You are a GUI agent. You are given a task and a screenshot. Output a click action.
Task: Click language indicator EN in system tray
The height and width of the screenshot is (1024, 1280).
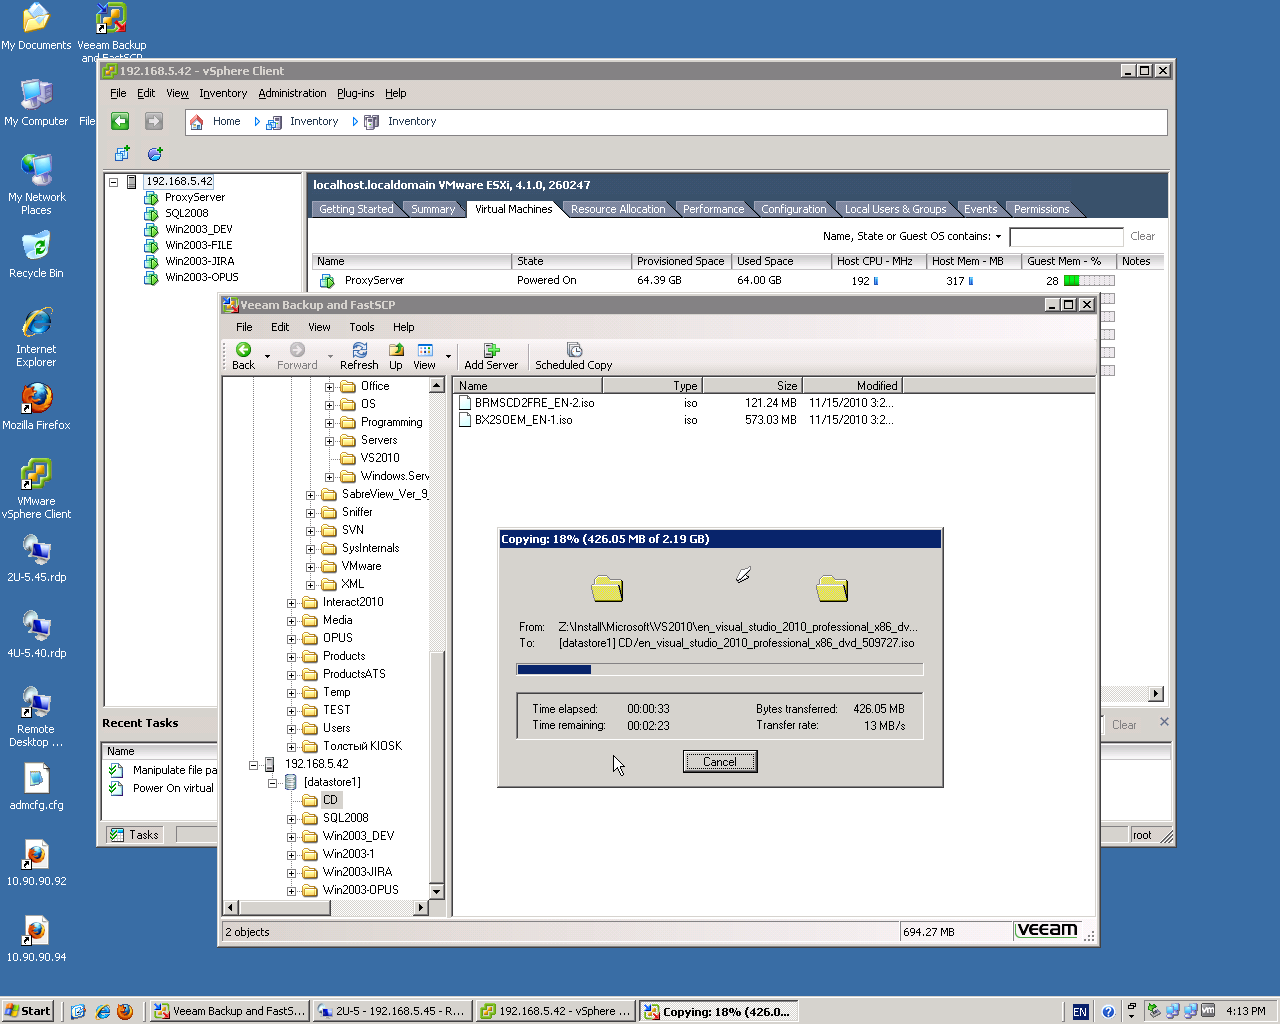pyautogui.click(x=1080, y=1012)
